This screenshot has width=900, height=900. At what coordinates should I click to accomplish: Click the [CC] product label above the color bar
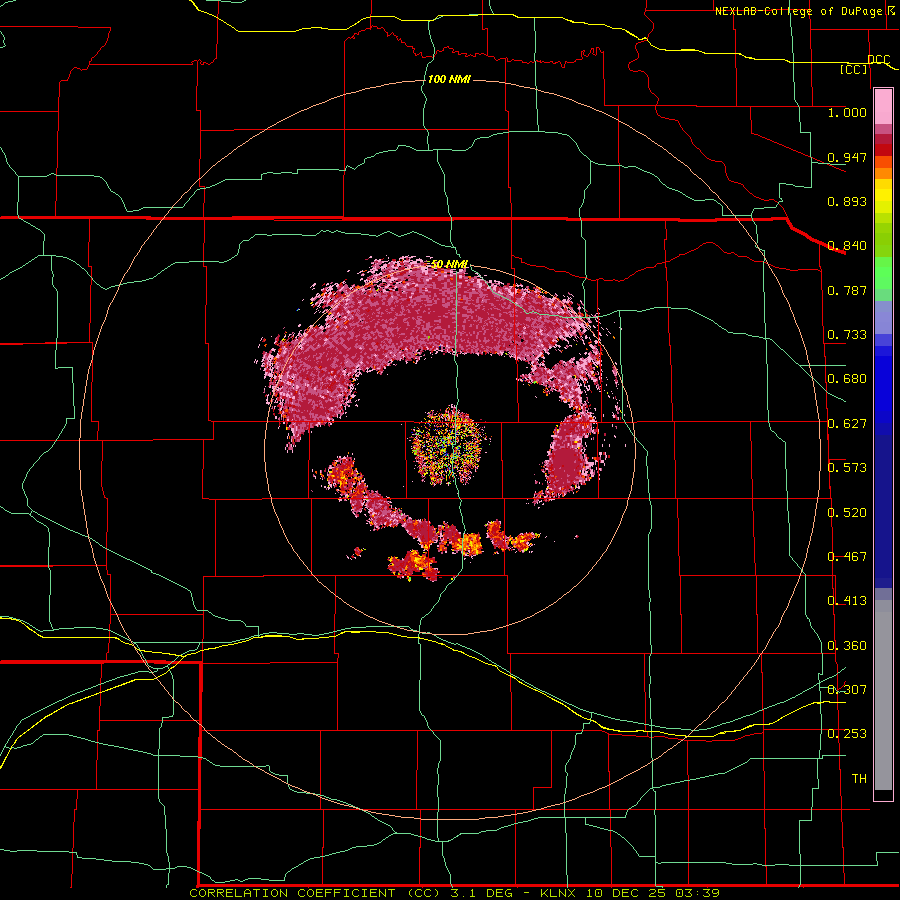(854, 69)
